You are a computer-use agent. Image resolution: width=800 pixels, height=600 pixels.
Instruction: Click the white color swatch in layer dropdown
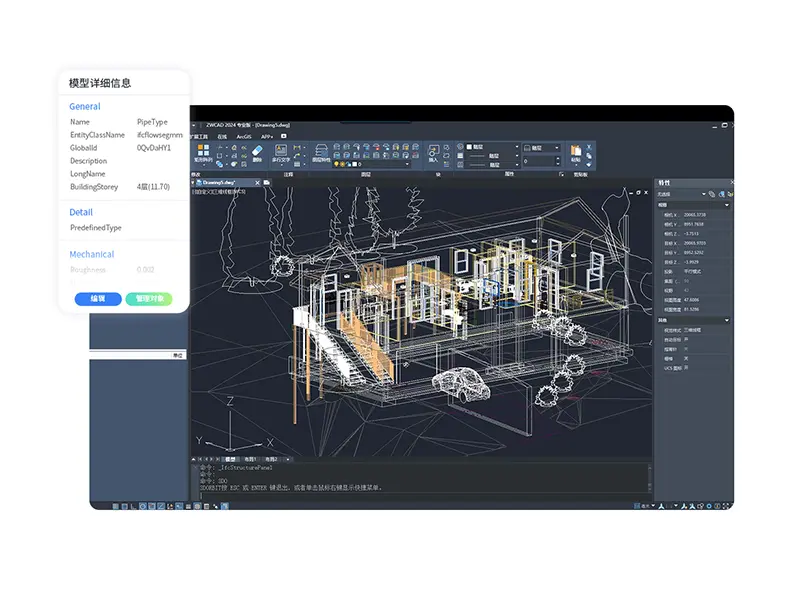tap(354, 164)
